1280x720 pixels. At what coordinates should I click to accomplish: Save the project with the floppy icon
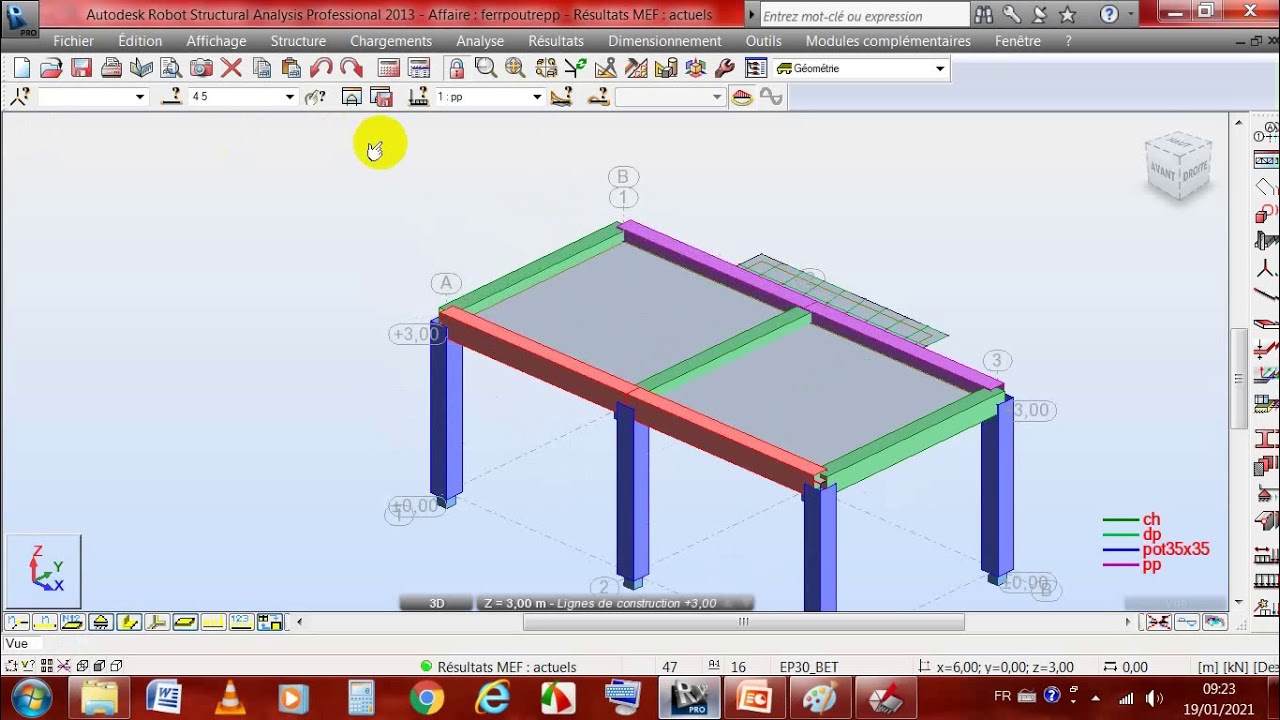(x=81, y=68)
